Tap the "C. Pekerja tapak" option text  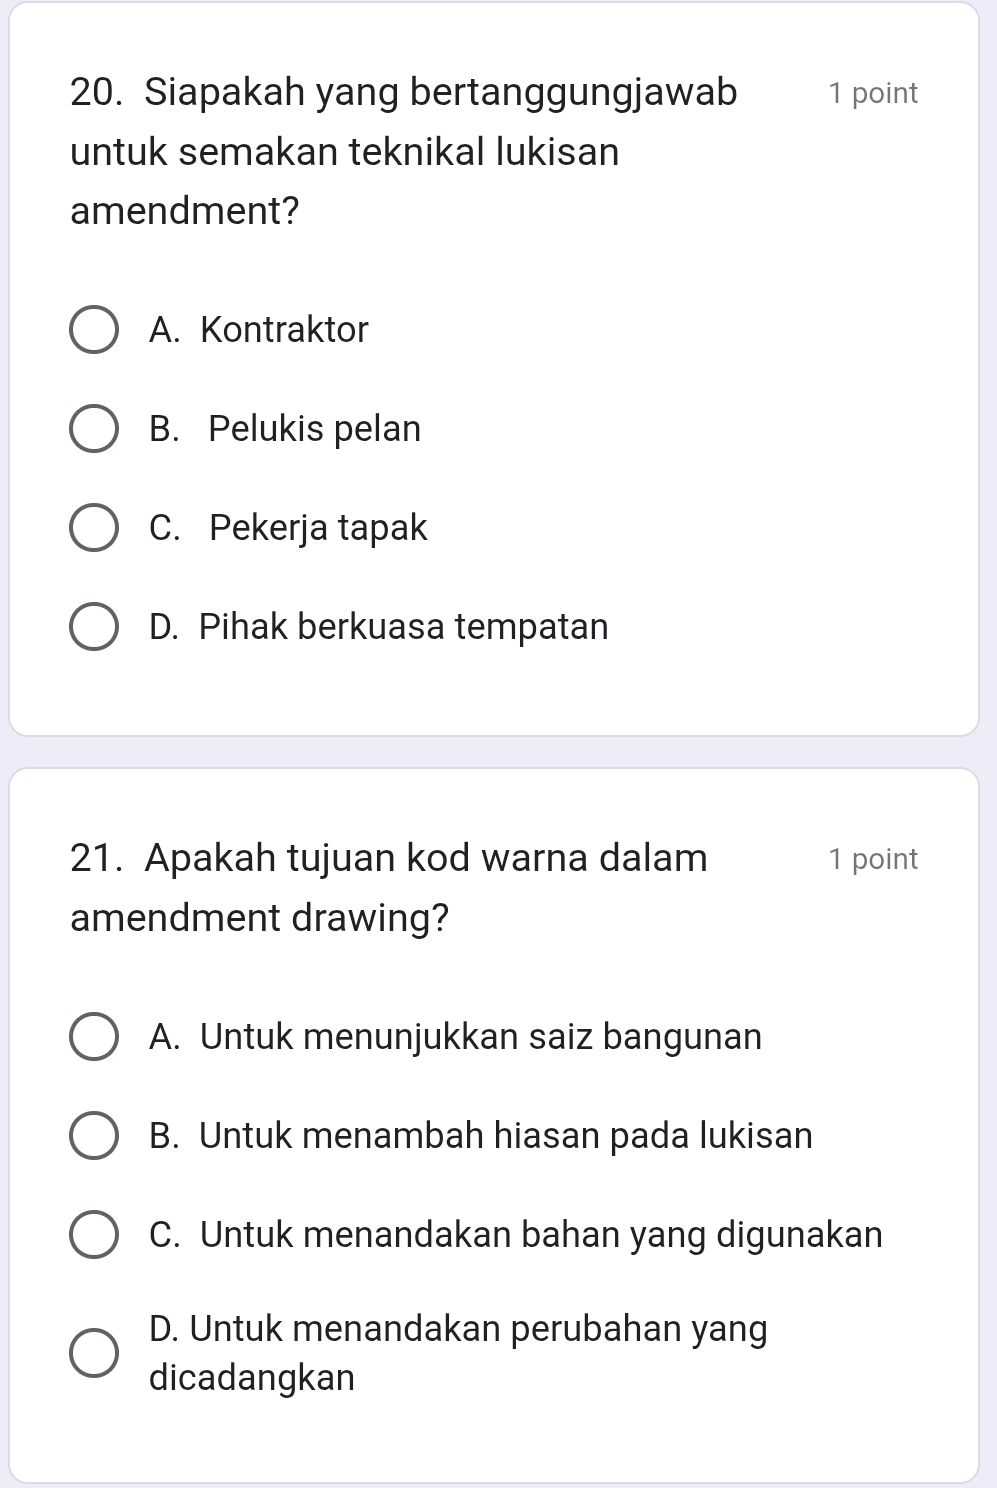tap(288, 528)
